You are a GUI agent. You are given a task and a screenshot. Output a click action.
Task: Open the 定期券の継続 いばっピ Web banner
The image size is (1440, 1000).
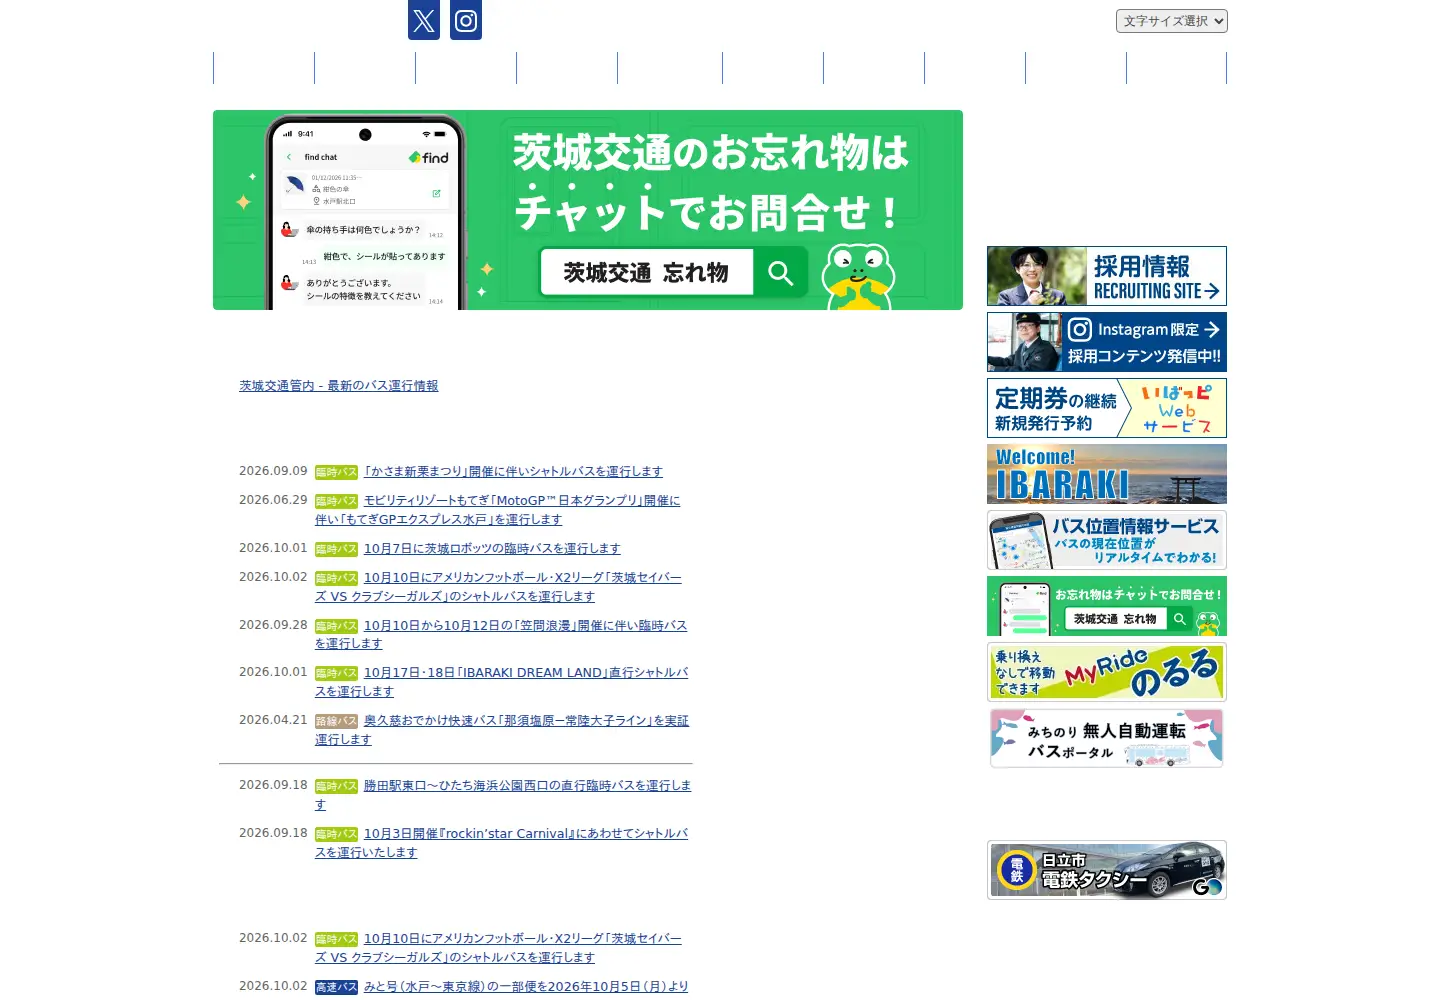(1107, 408)
